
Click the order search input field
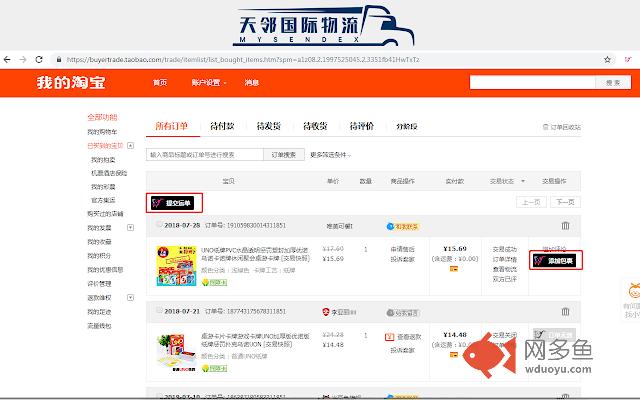(x=204, y=155)
